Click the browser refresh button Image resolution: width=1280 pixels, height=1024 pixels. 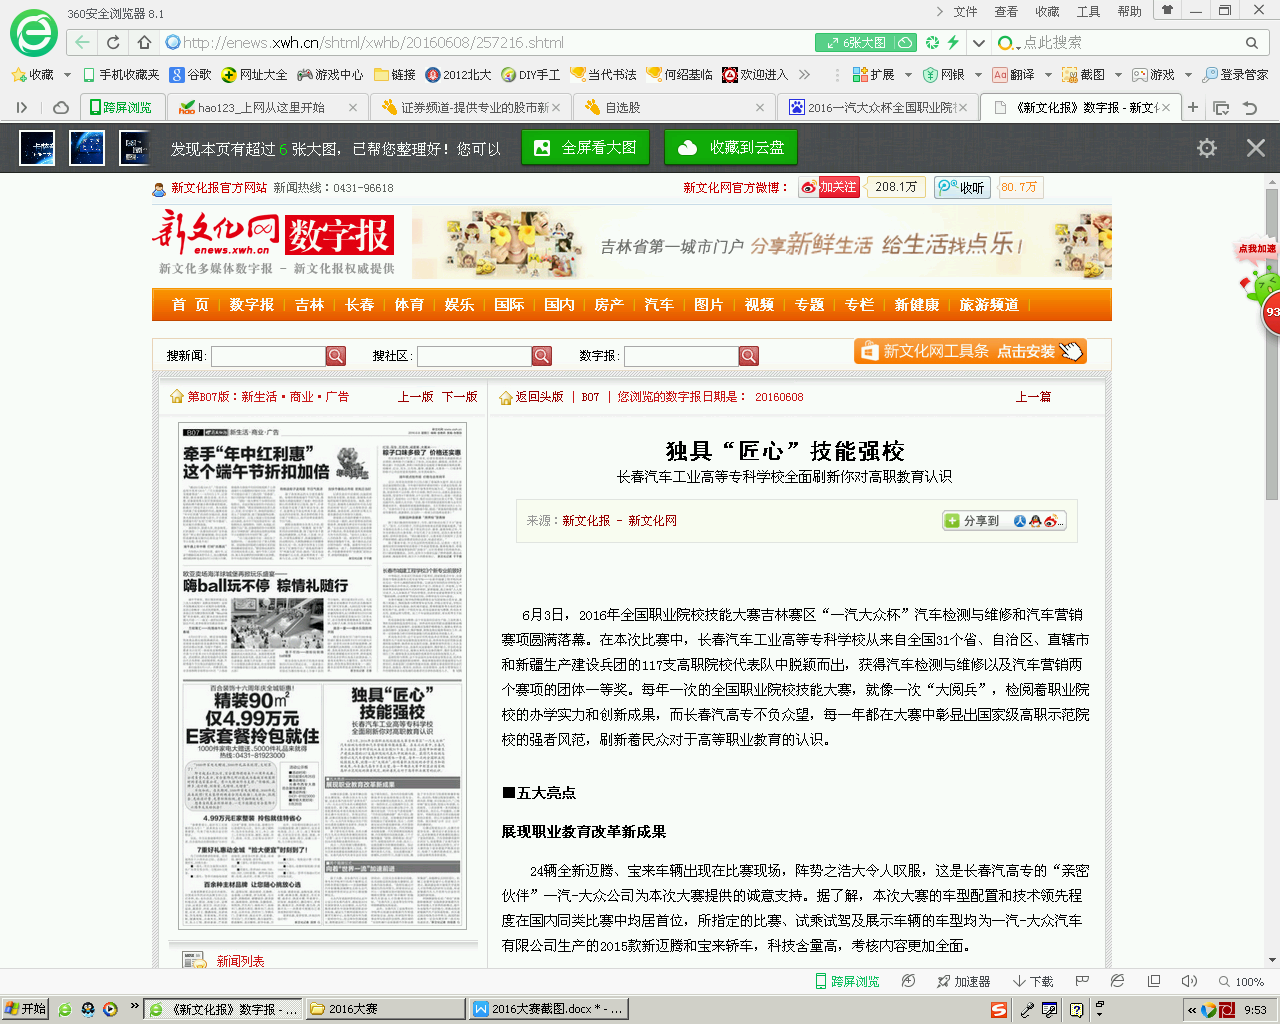[x=113, y=42]
